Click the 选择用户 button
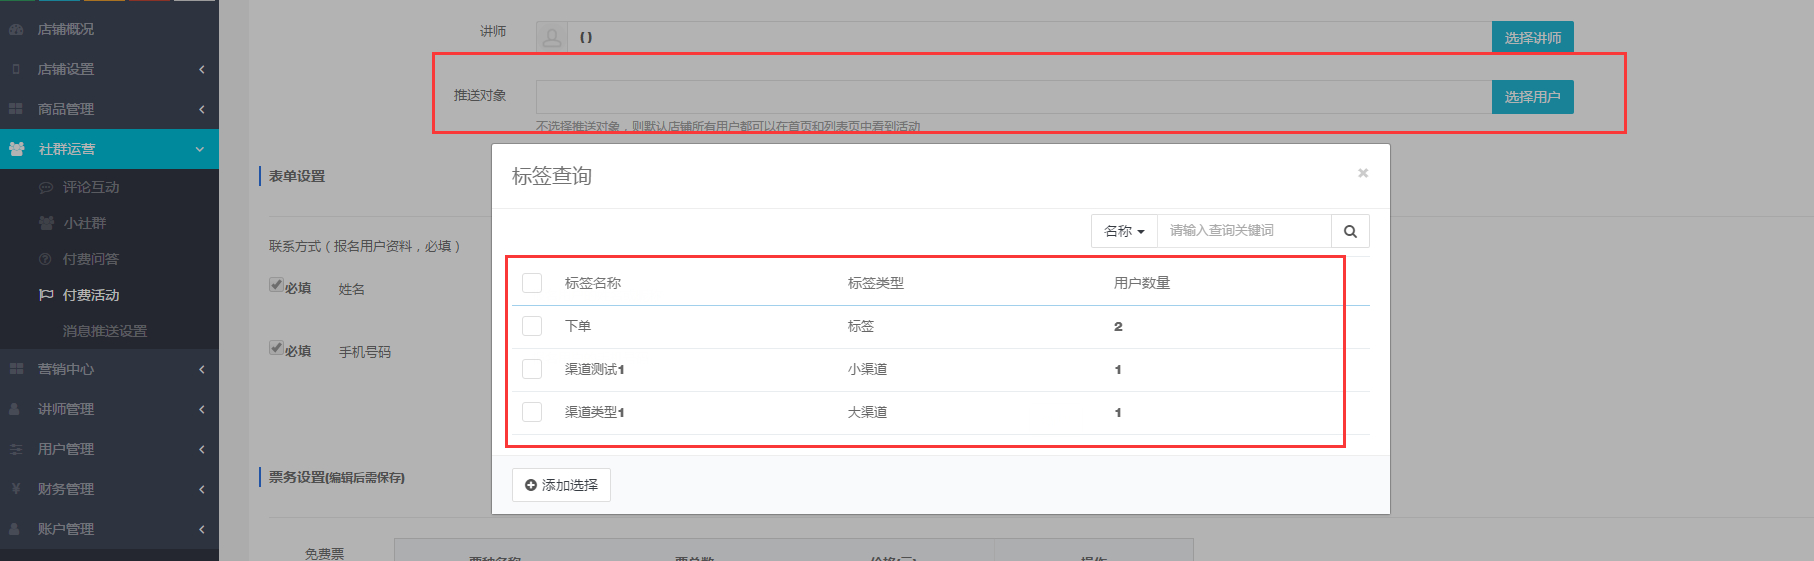Screen dimensions: 1814x561 pyautogui.click(x=1532, y=97)
